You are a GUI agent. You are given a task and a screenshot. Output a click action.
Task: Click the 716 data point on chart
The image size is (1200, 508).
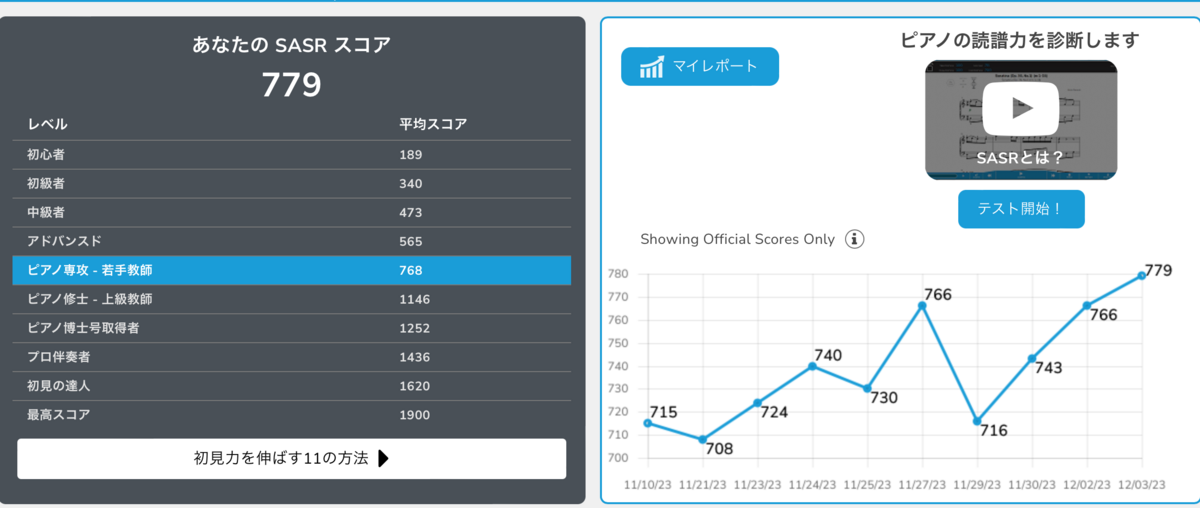[977, 421]
